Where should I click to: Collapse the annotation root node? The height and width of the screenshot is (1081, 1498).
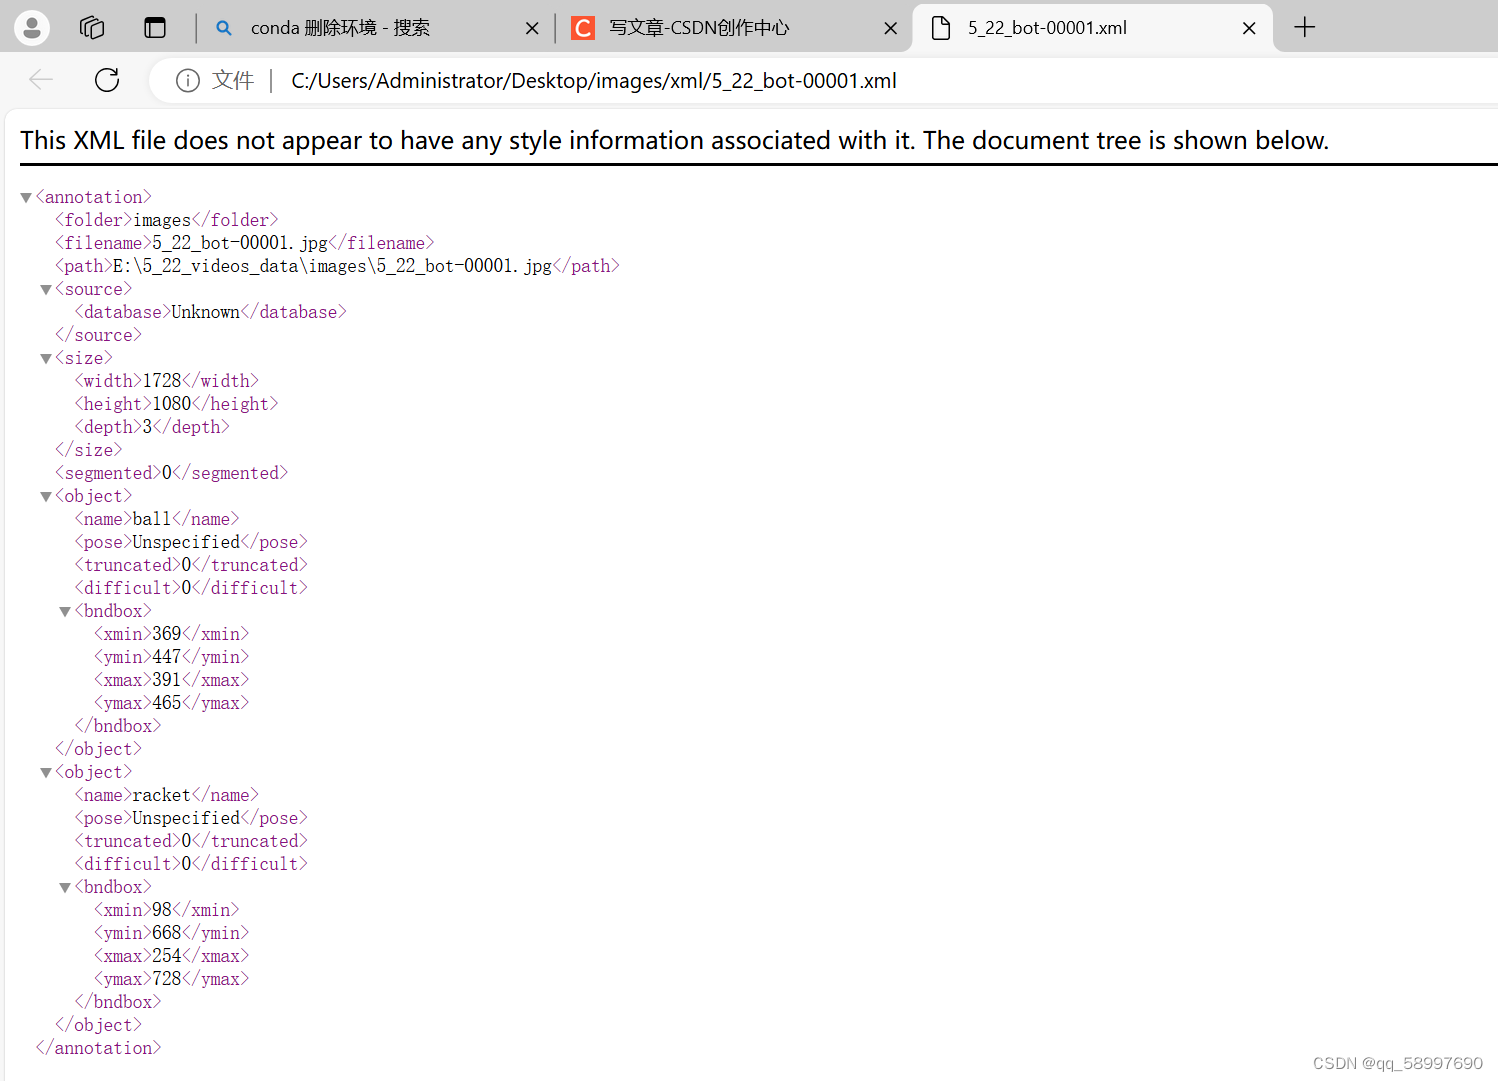coord(26,198)
